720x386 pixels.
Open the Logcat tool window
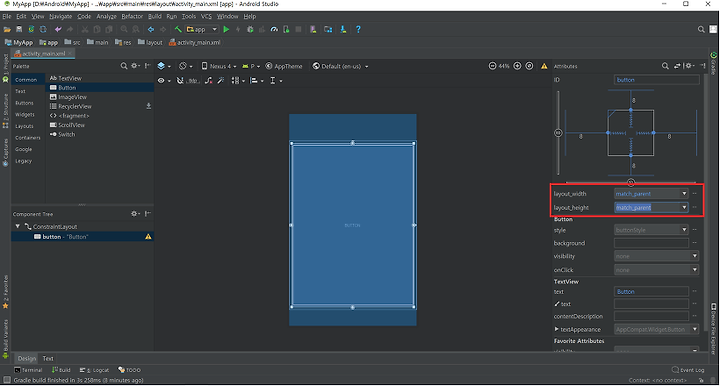[x=95, y=370]
